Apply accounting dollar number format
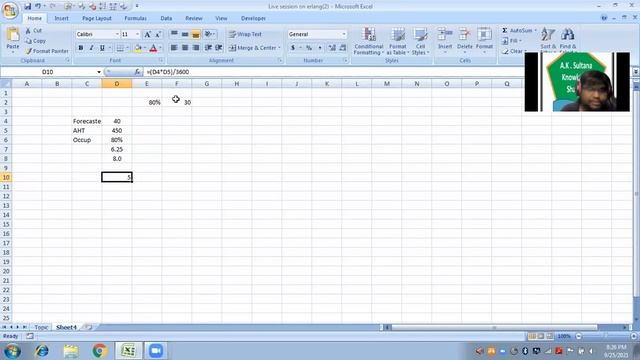 click(x=293, y=48)
